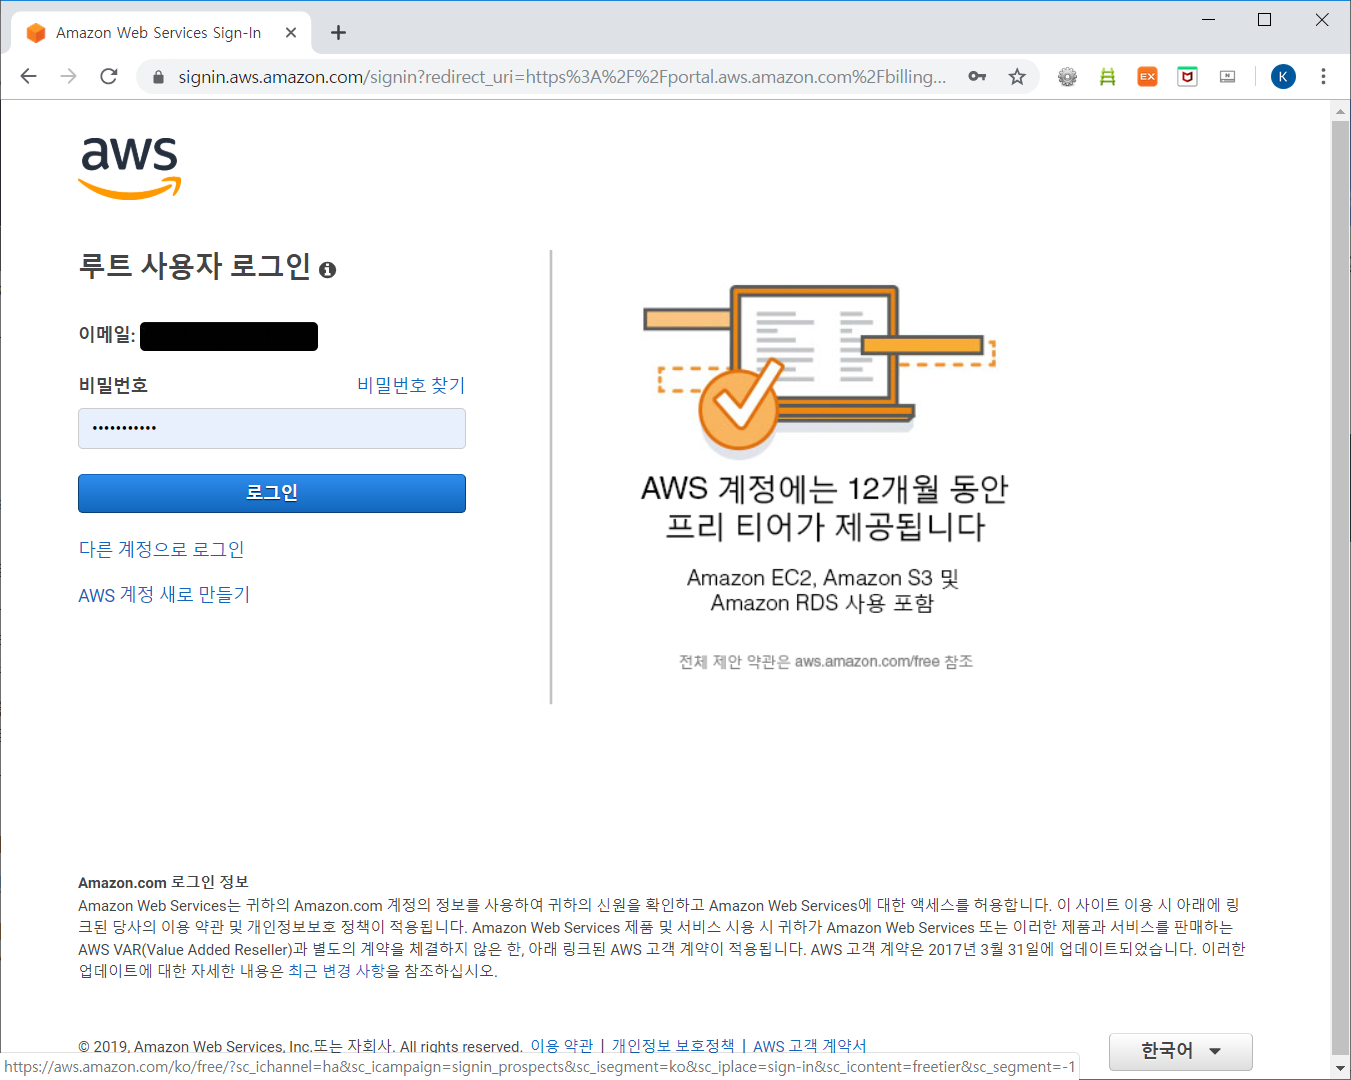Open the 최근 변경 사항 link
The width and height of the screenshot is (1351, 1080).
pyautogui.click(x=336, y=971)
